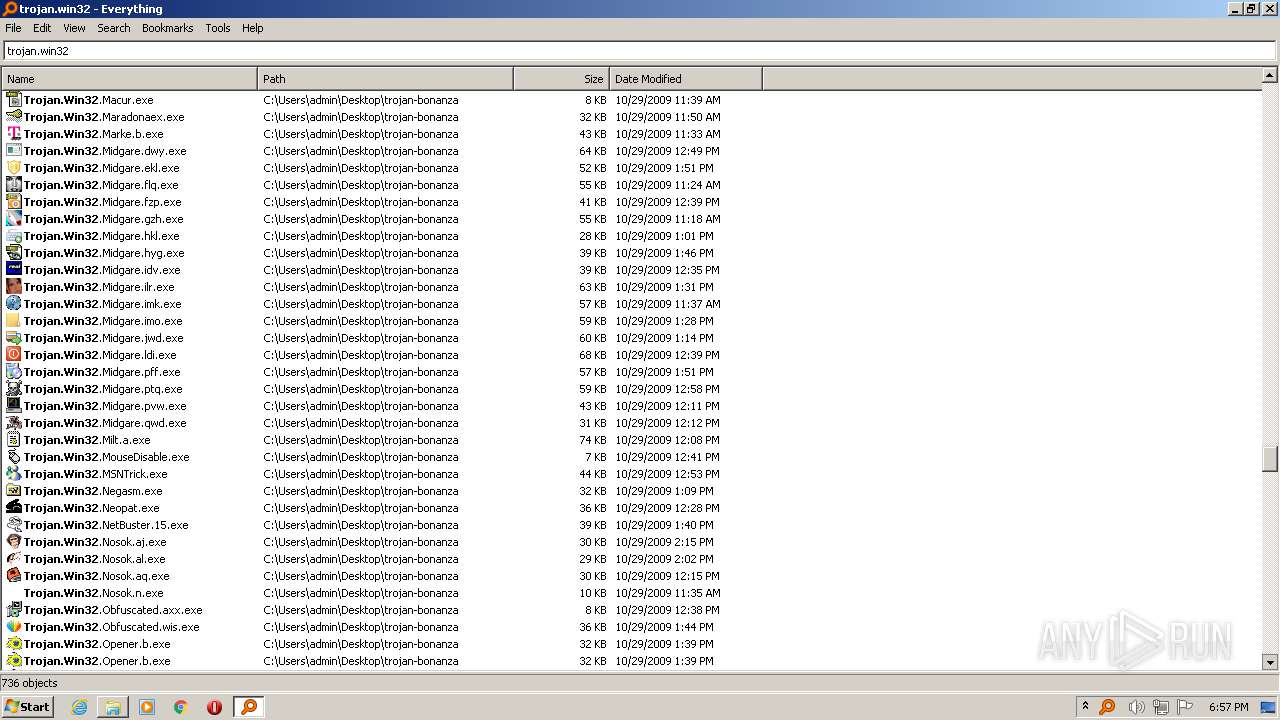Select Trojan.Win32.Midgare.qwd.exe file name

click(x=105, y=423)
